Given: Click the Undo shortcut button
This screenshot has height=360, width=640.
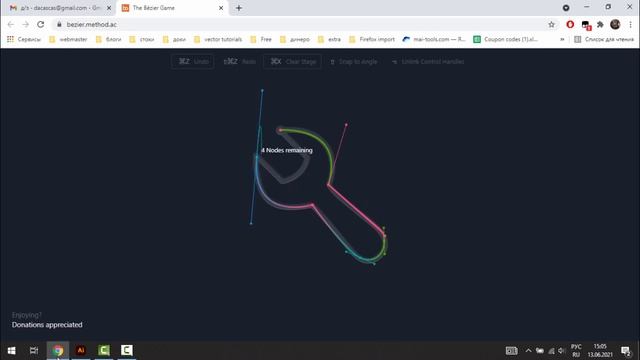Looking at the screenshot, I should click(193, 62).
